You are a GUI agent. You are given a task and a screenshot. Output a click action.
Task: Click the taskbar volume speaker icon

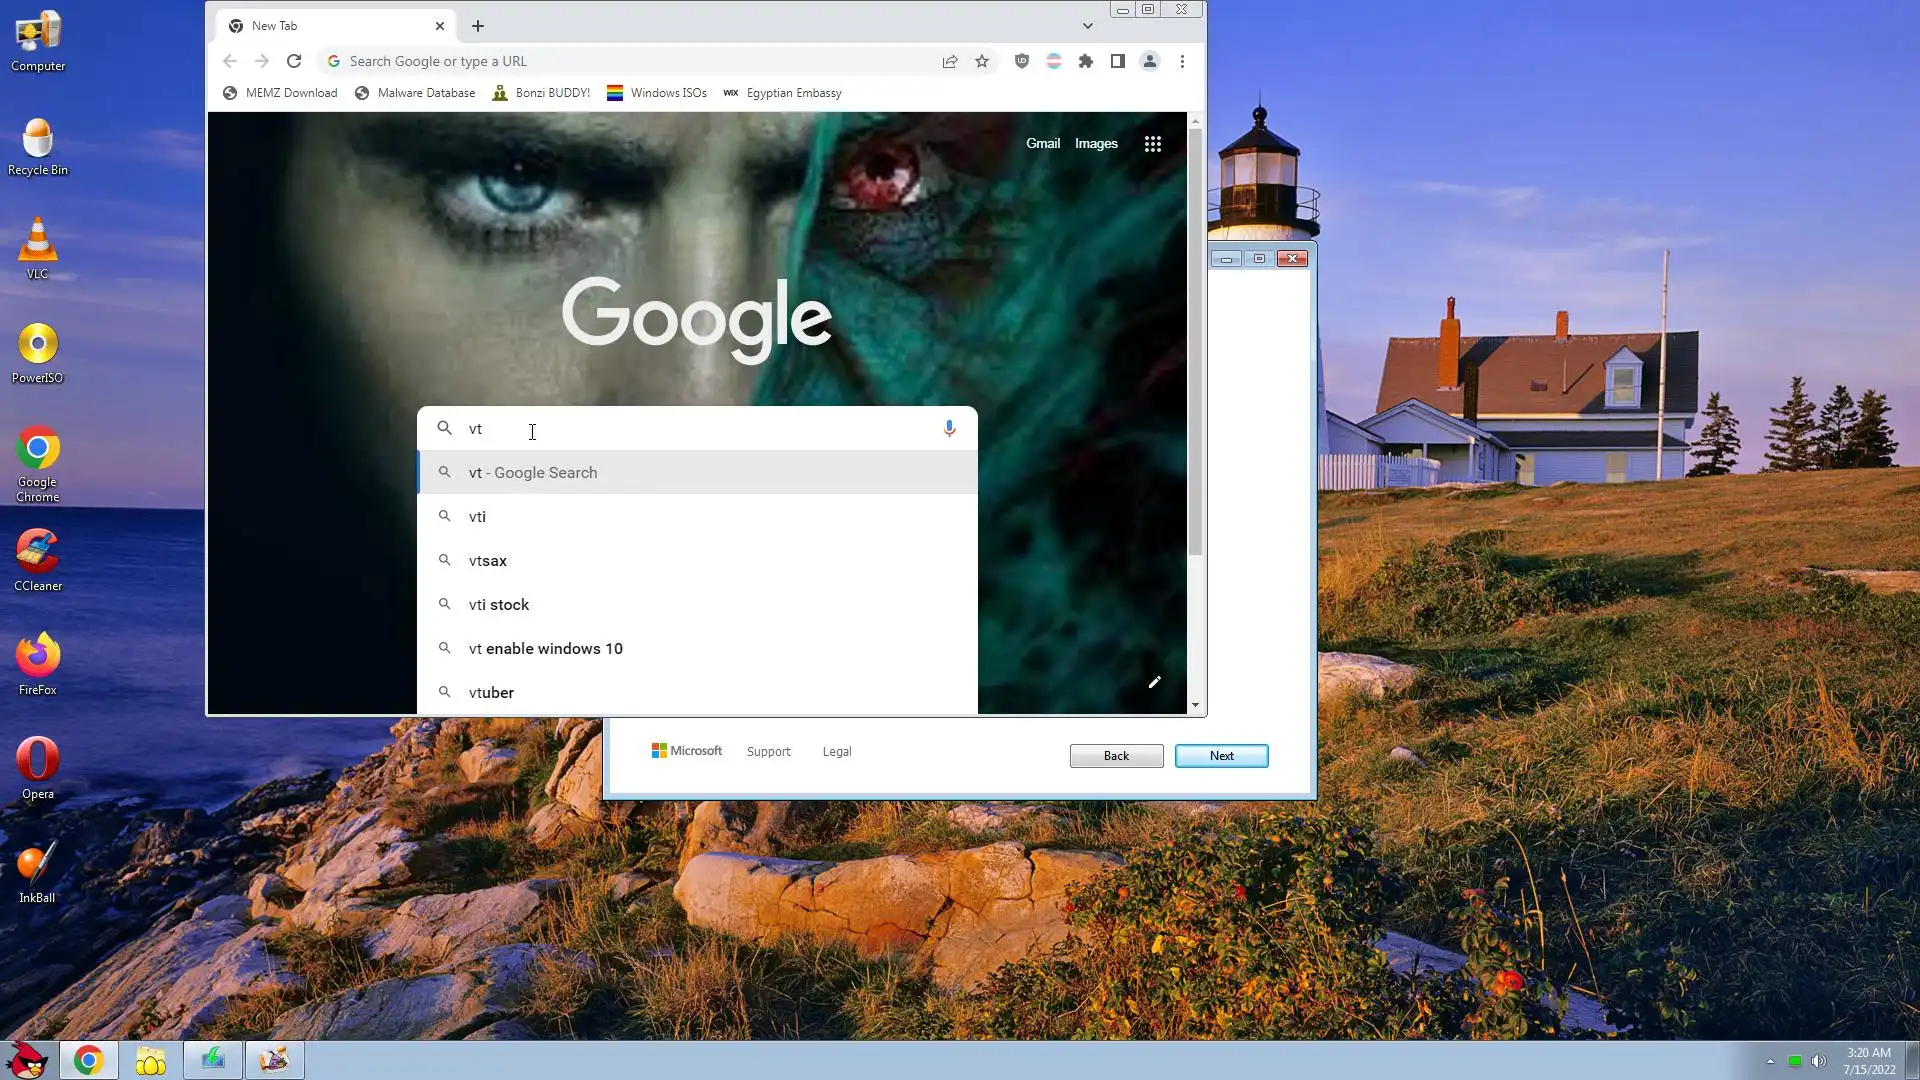(1818, 1061)
